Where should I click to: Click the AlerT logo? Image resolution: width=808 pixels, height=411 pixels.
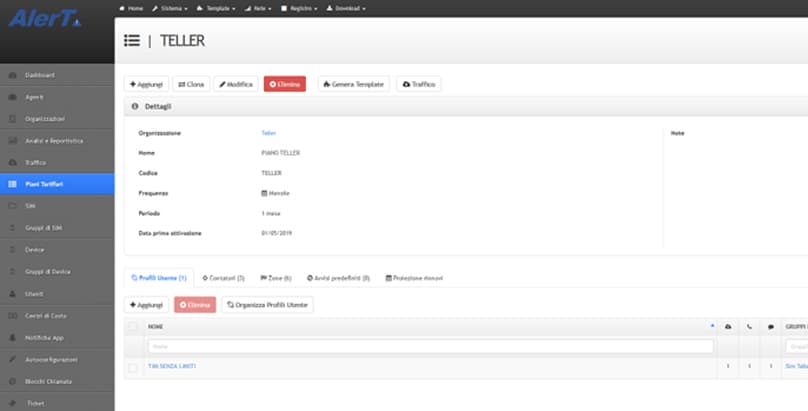tap(45, 19)
